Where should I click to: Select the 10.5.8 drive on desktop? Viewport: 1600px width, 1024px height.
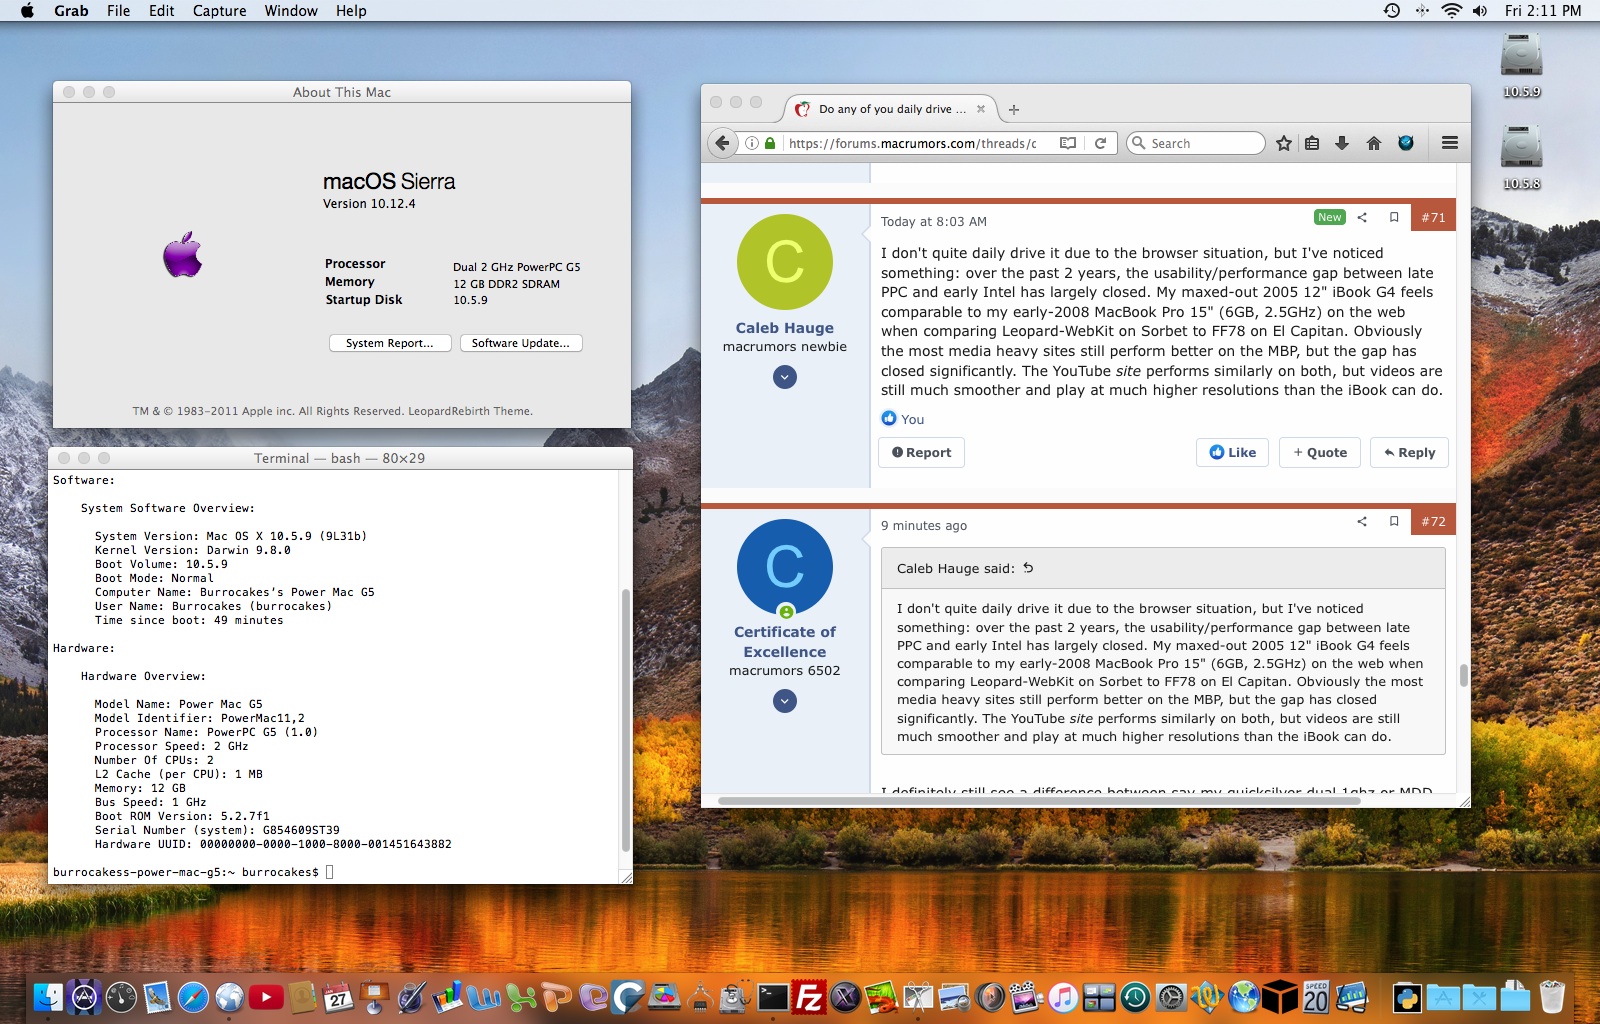tap(1521, 156)
